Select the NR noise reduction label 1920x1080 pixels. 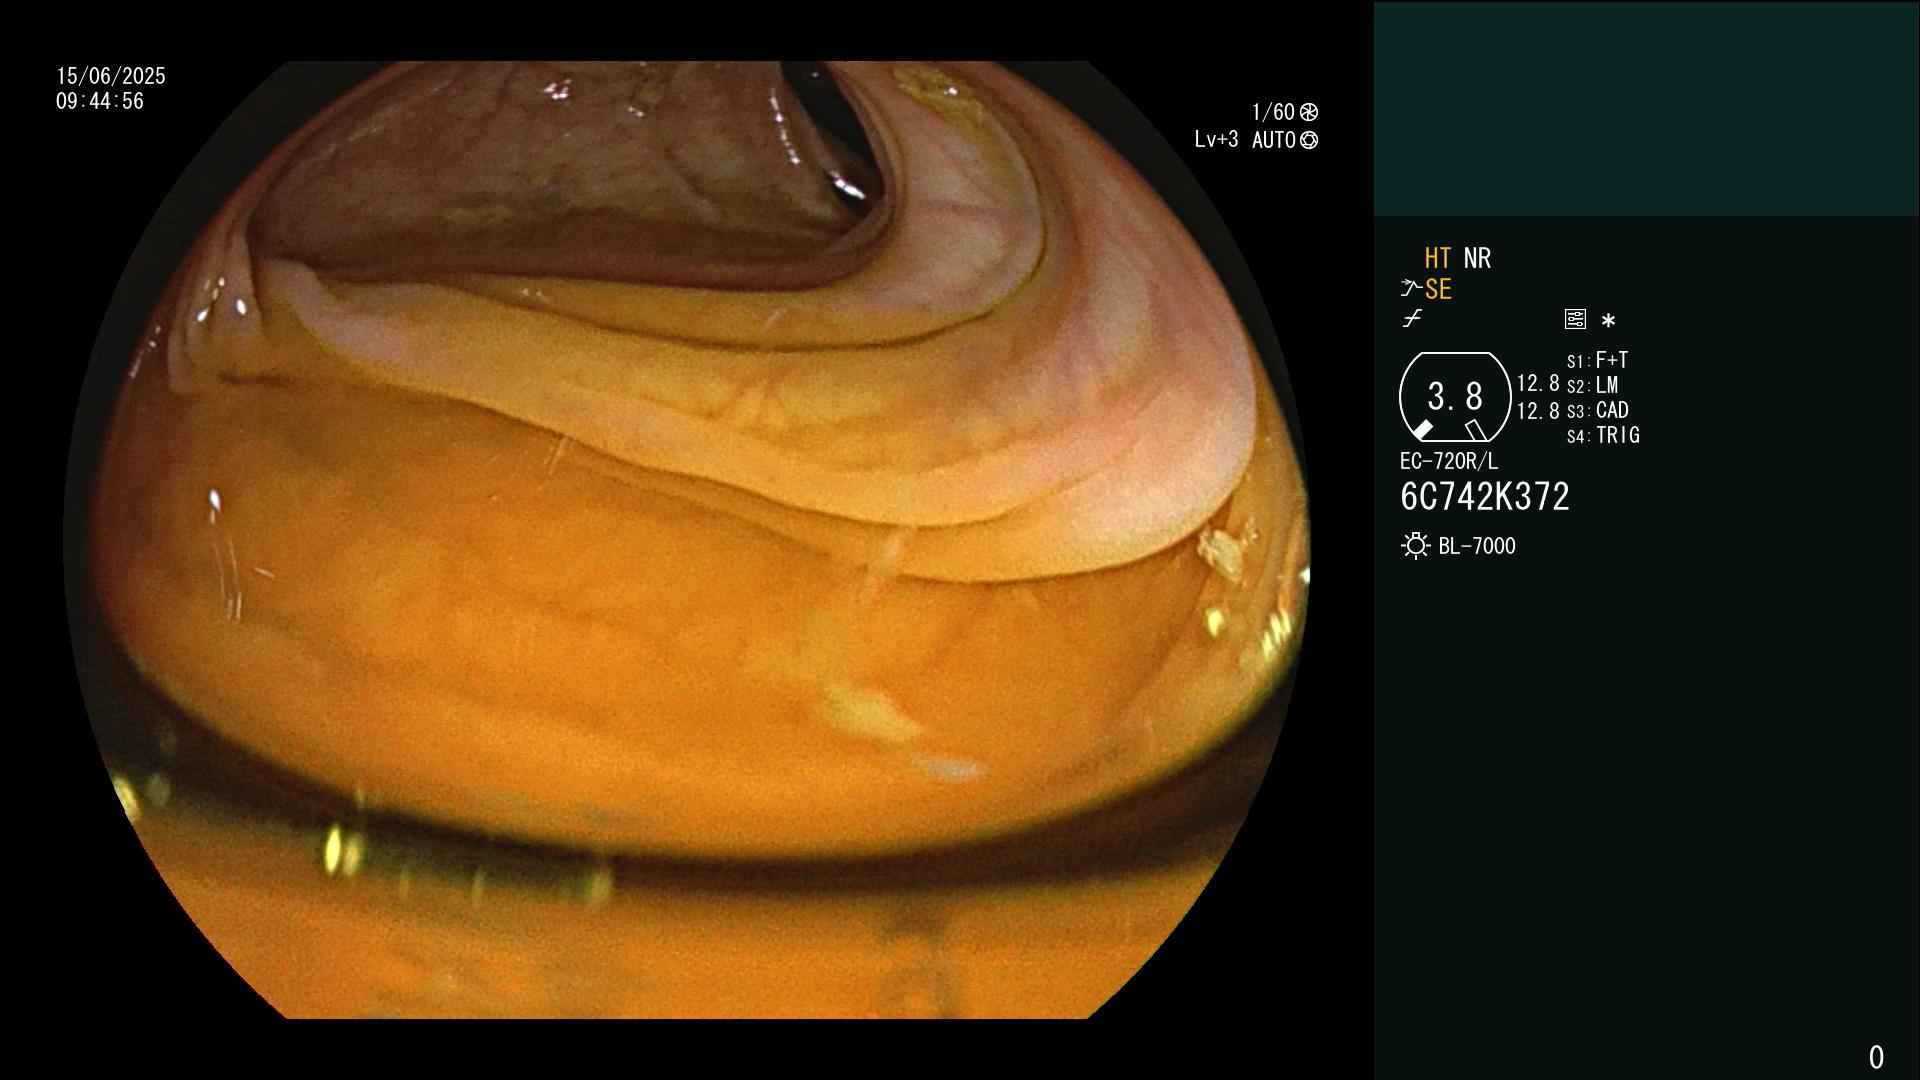tap(1477, 258)
